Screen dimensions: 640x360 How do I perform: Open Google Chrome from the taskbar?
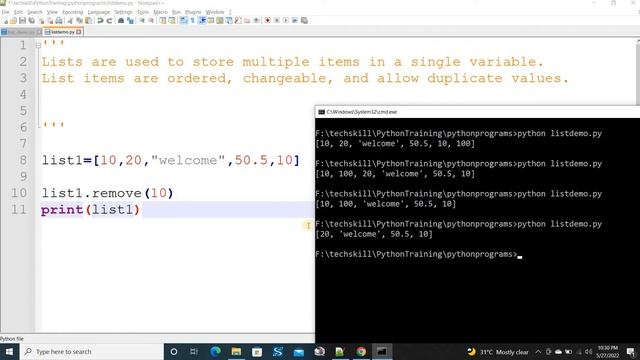coord(361,351)
